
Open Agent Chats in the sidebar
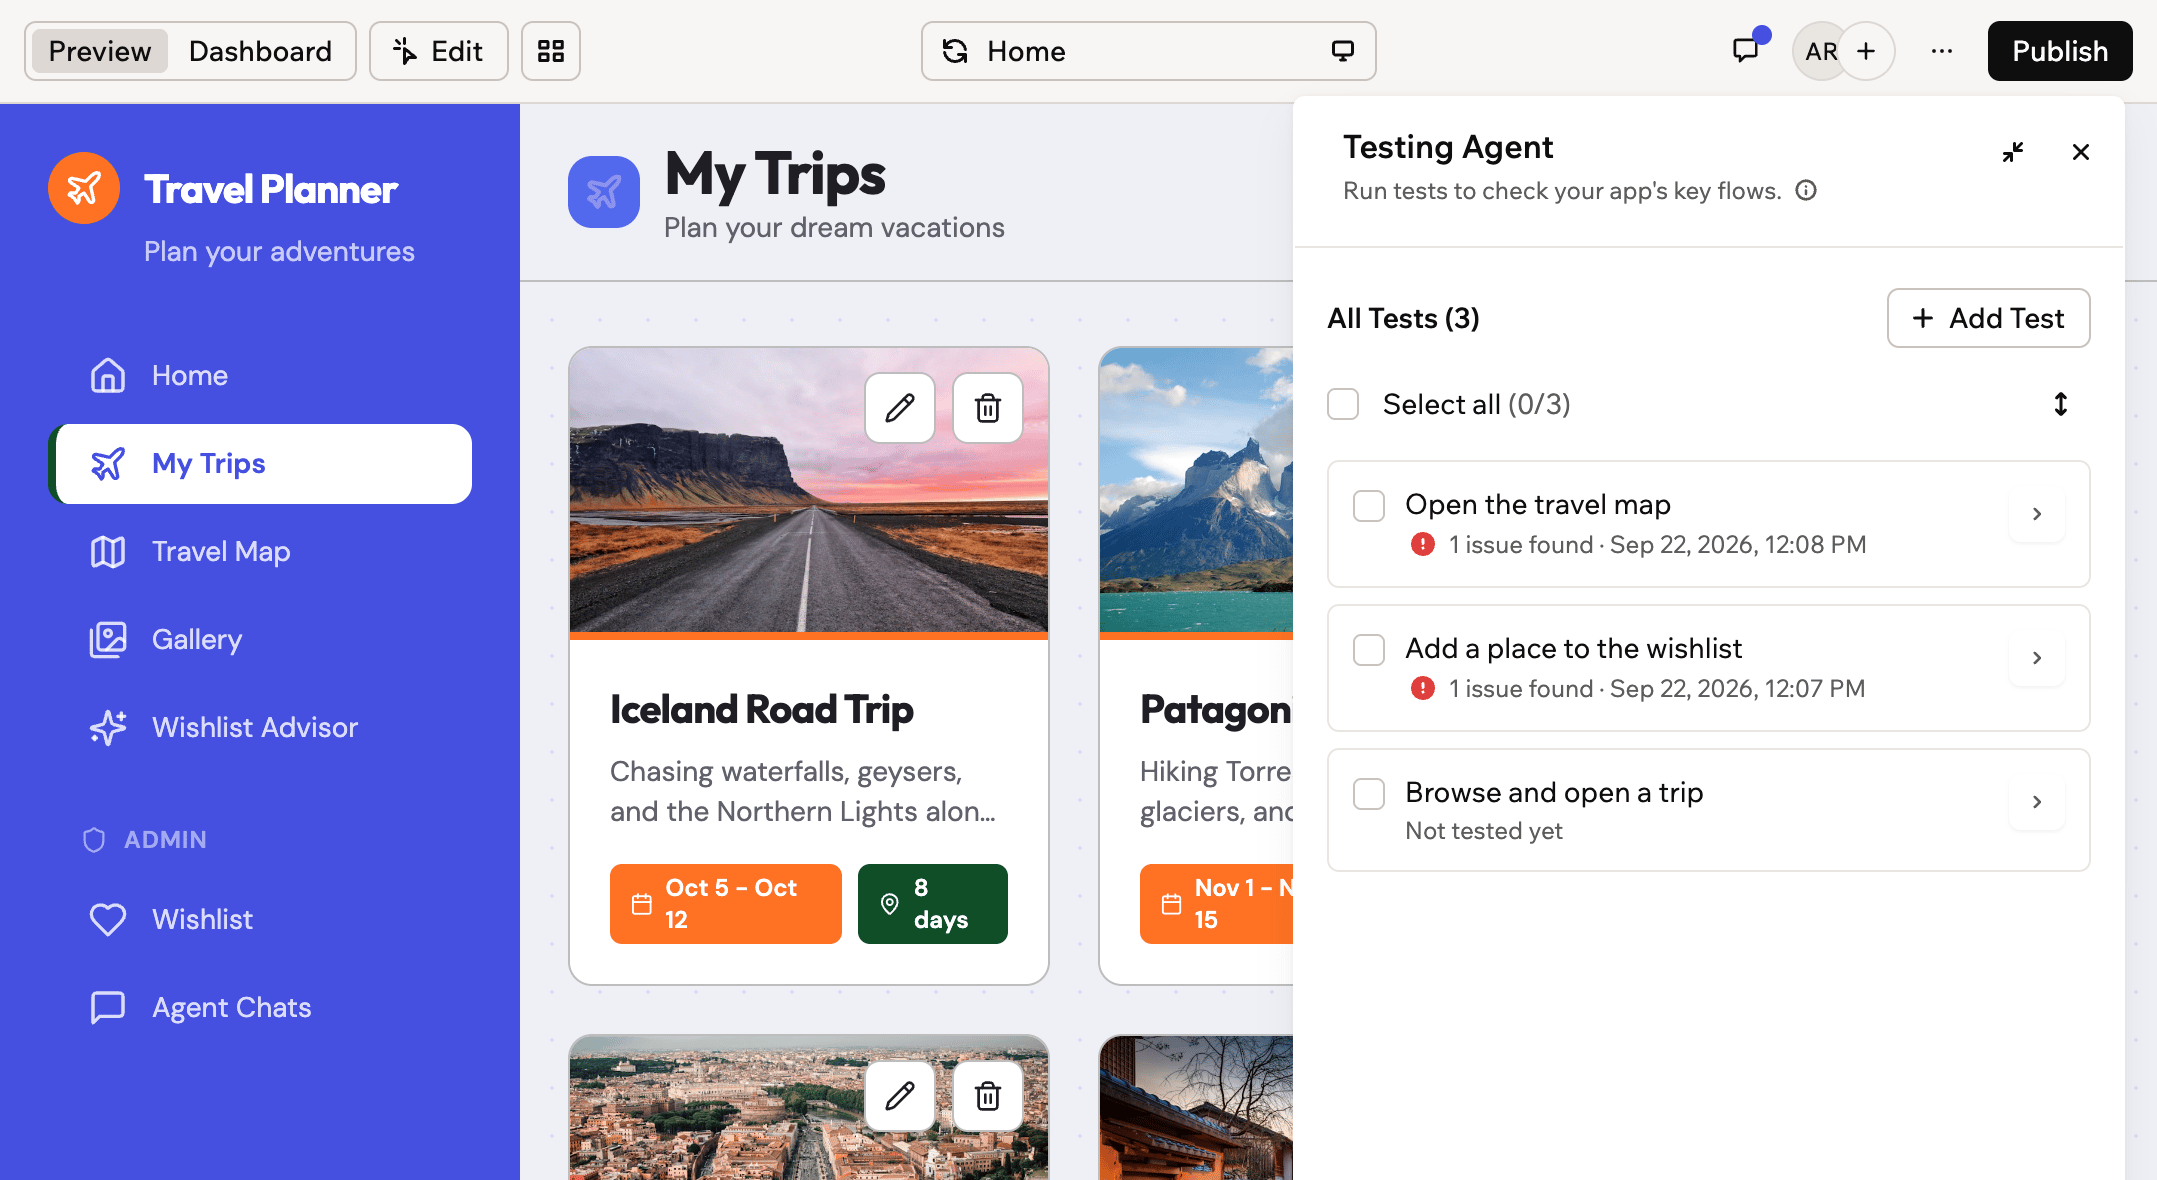pyautogui.click(x=260, y=1008)
